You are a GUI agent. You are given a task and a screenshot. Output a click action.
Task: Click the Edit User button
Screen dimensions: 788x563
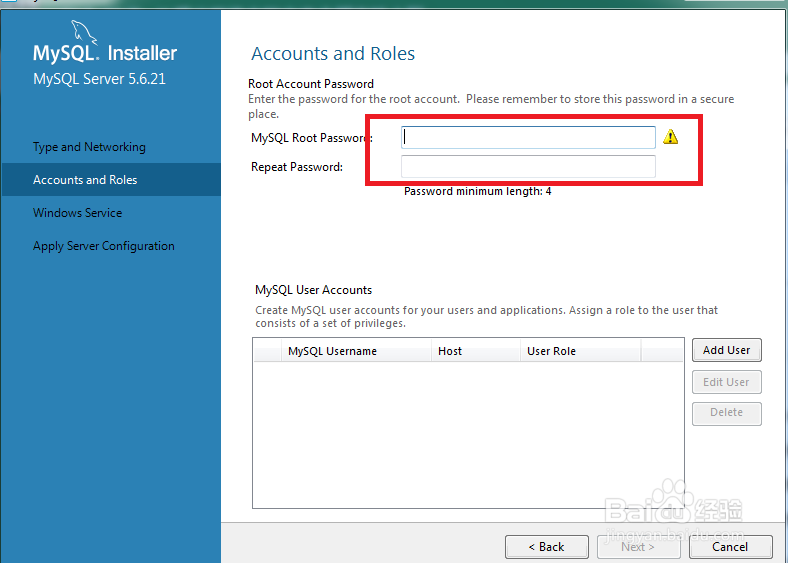pos(727,382)
